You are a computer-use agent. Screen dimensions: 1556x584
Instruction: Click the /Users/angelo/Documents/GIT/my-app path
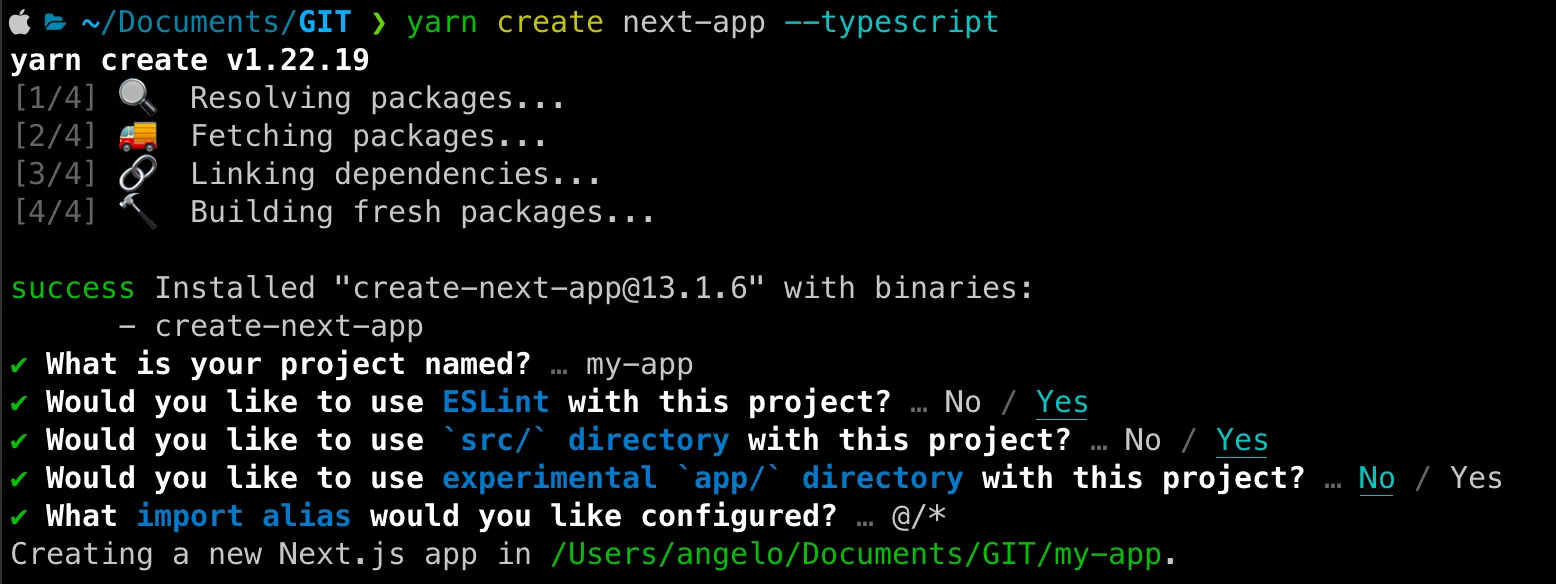[x=857, y=555]
